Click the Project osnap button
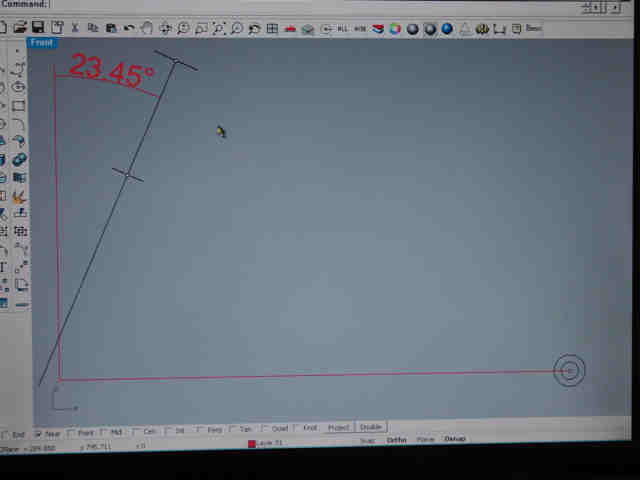 (338, 427)
